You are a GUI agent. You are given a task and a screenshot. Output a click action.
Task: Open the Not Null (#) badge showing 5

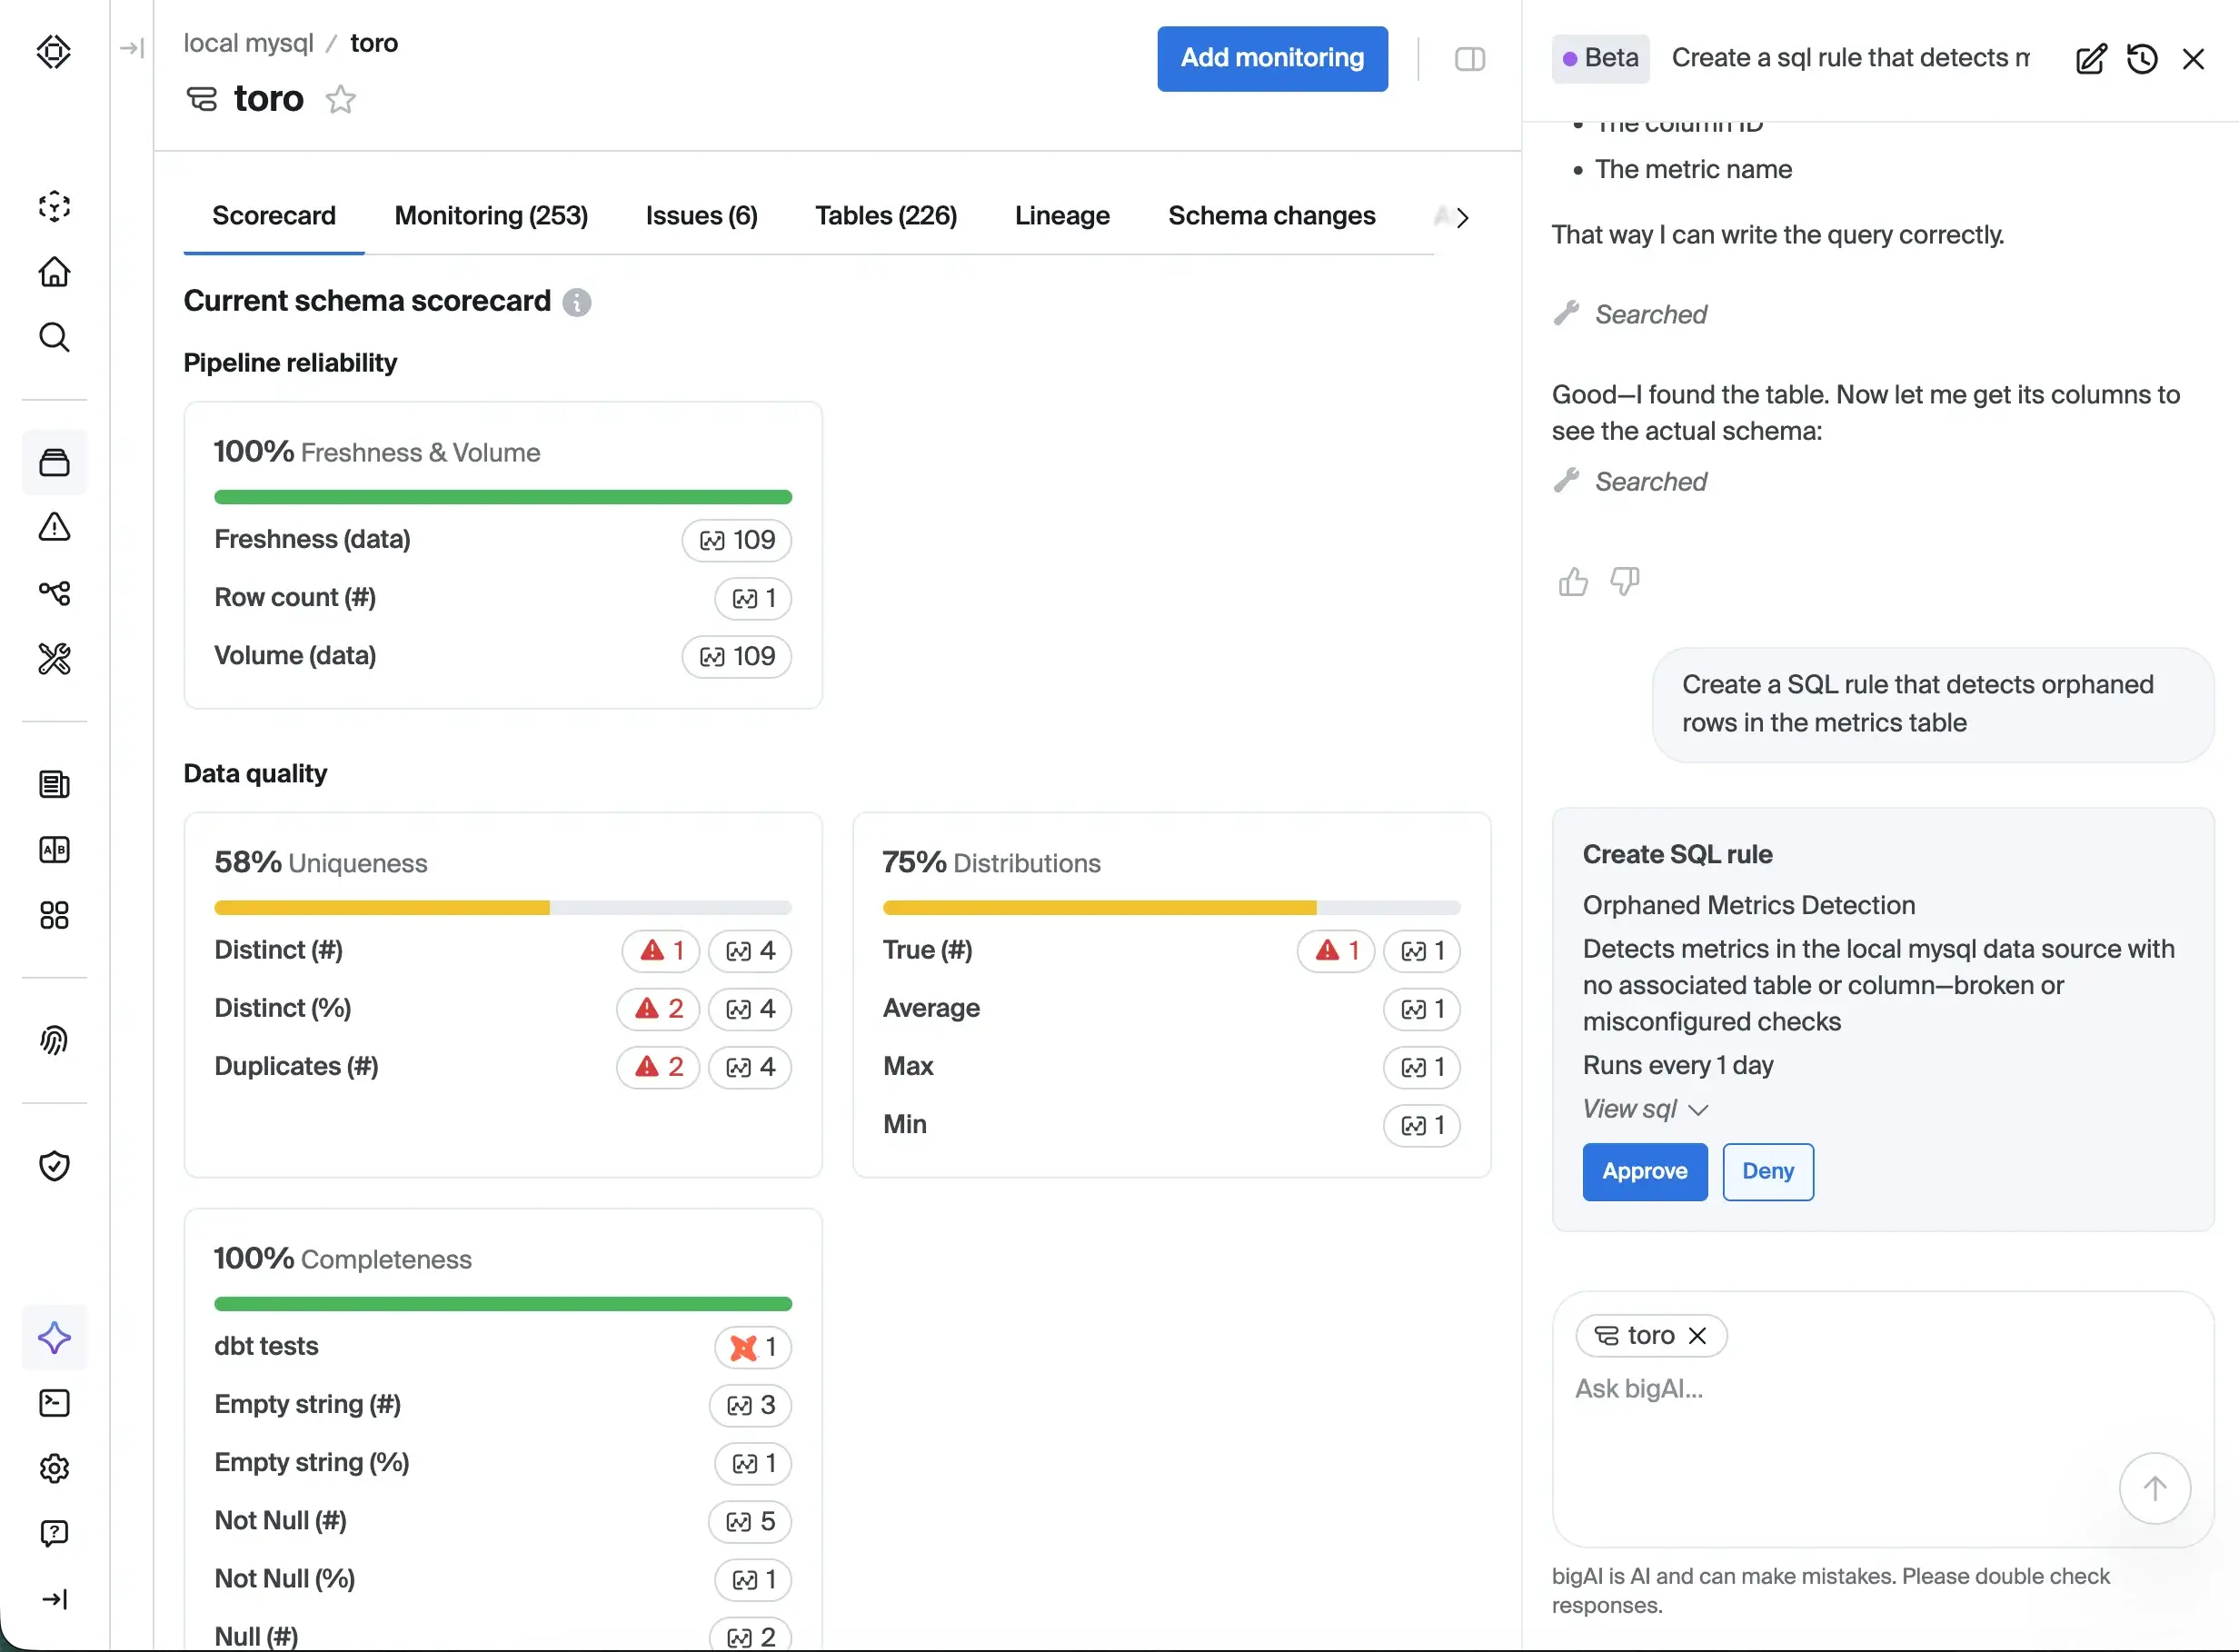(750, 1521)
